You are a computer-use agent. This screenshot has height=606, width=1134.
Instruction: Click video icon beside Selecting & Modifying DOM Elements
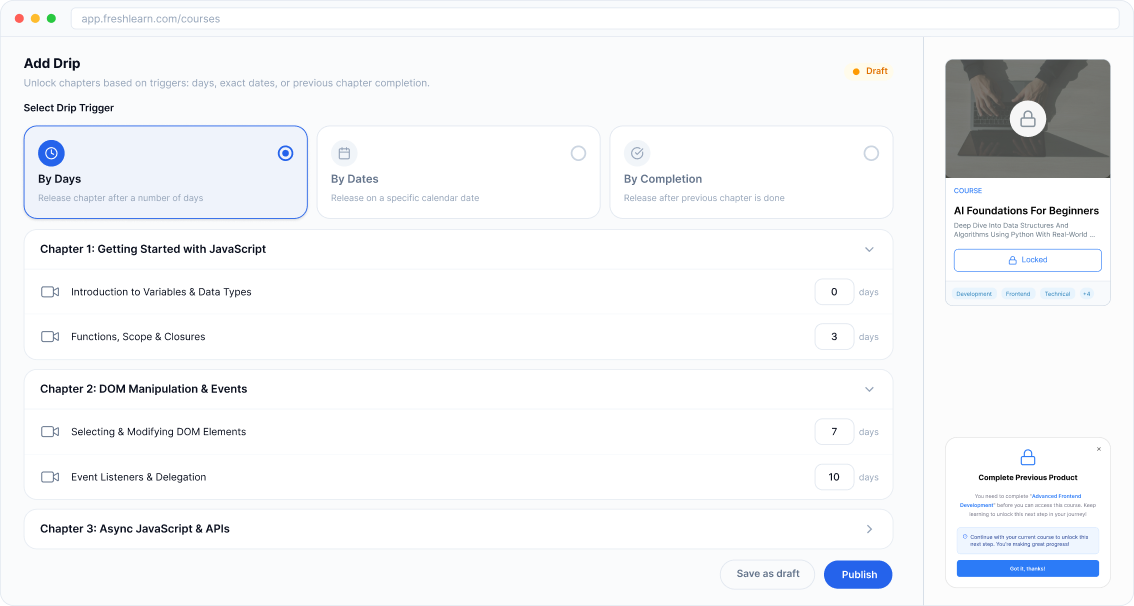pos(50,432)
